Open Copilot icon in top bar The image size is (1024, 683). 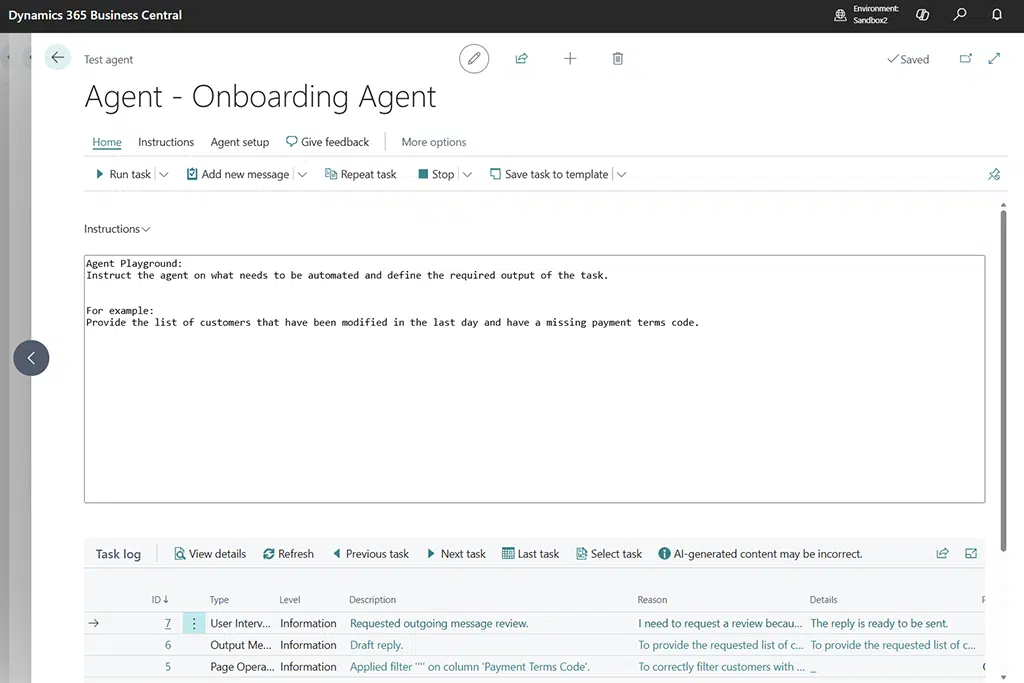[922, 14]
